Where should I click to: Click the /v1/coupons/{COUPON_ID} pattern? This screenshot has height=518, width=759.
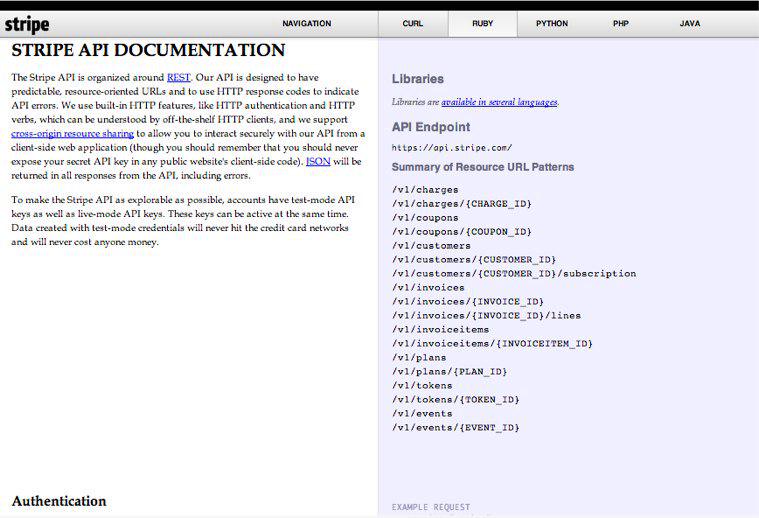pos(462,232)
